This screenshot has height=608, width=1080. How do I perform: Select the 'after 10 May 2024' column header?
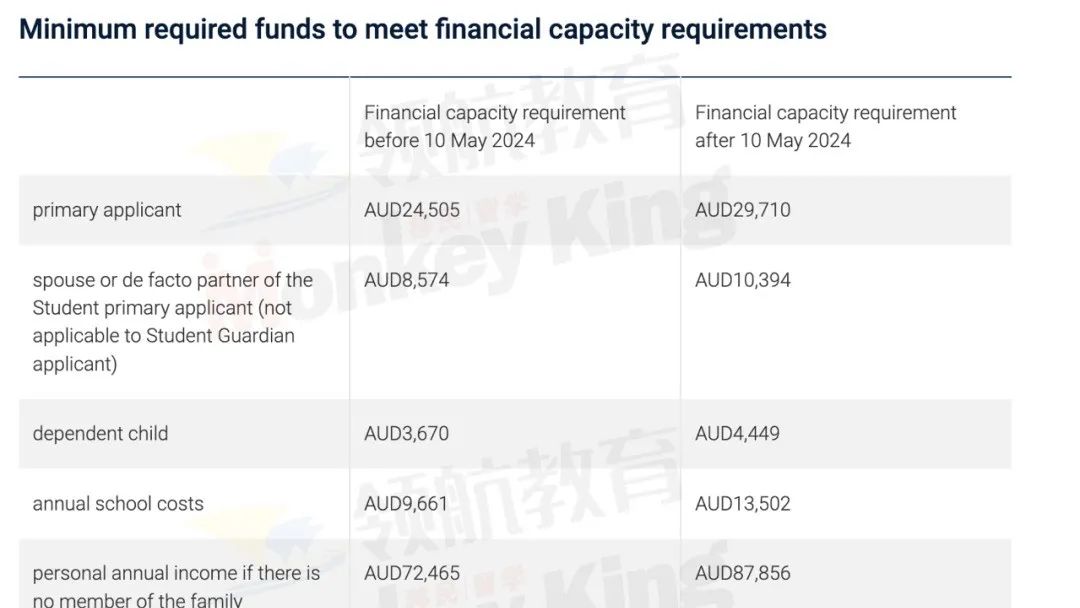tap(825, 126)
